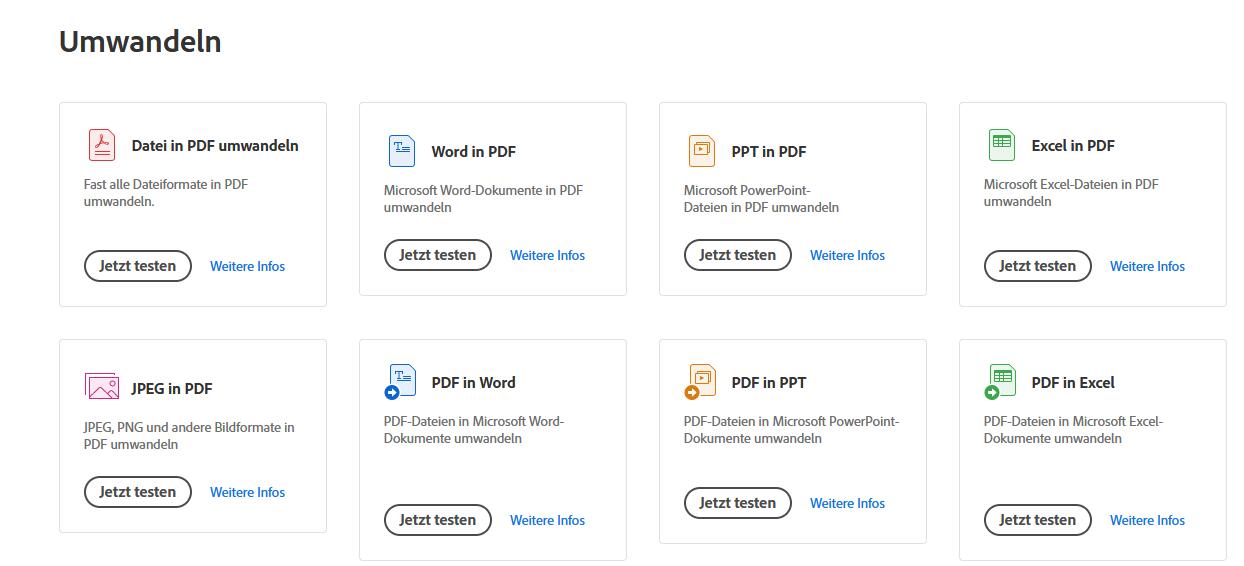This screenshot has width=1244, height=566.
Task: Click the blue Word in PDF document icon
Action: coord(401,151)
